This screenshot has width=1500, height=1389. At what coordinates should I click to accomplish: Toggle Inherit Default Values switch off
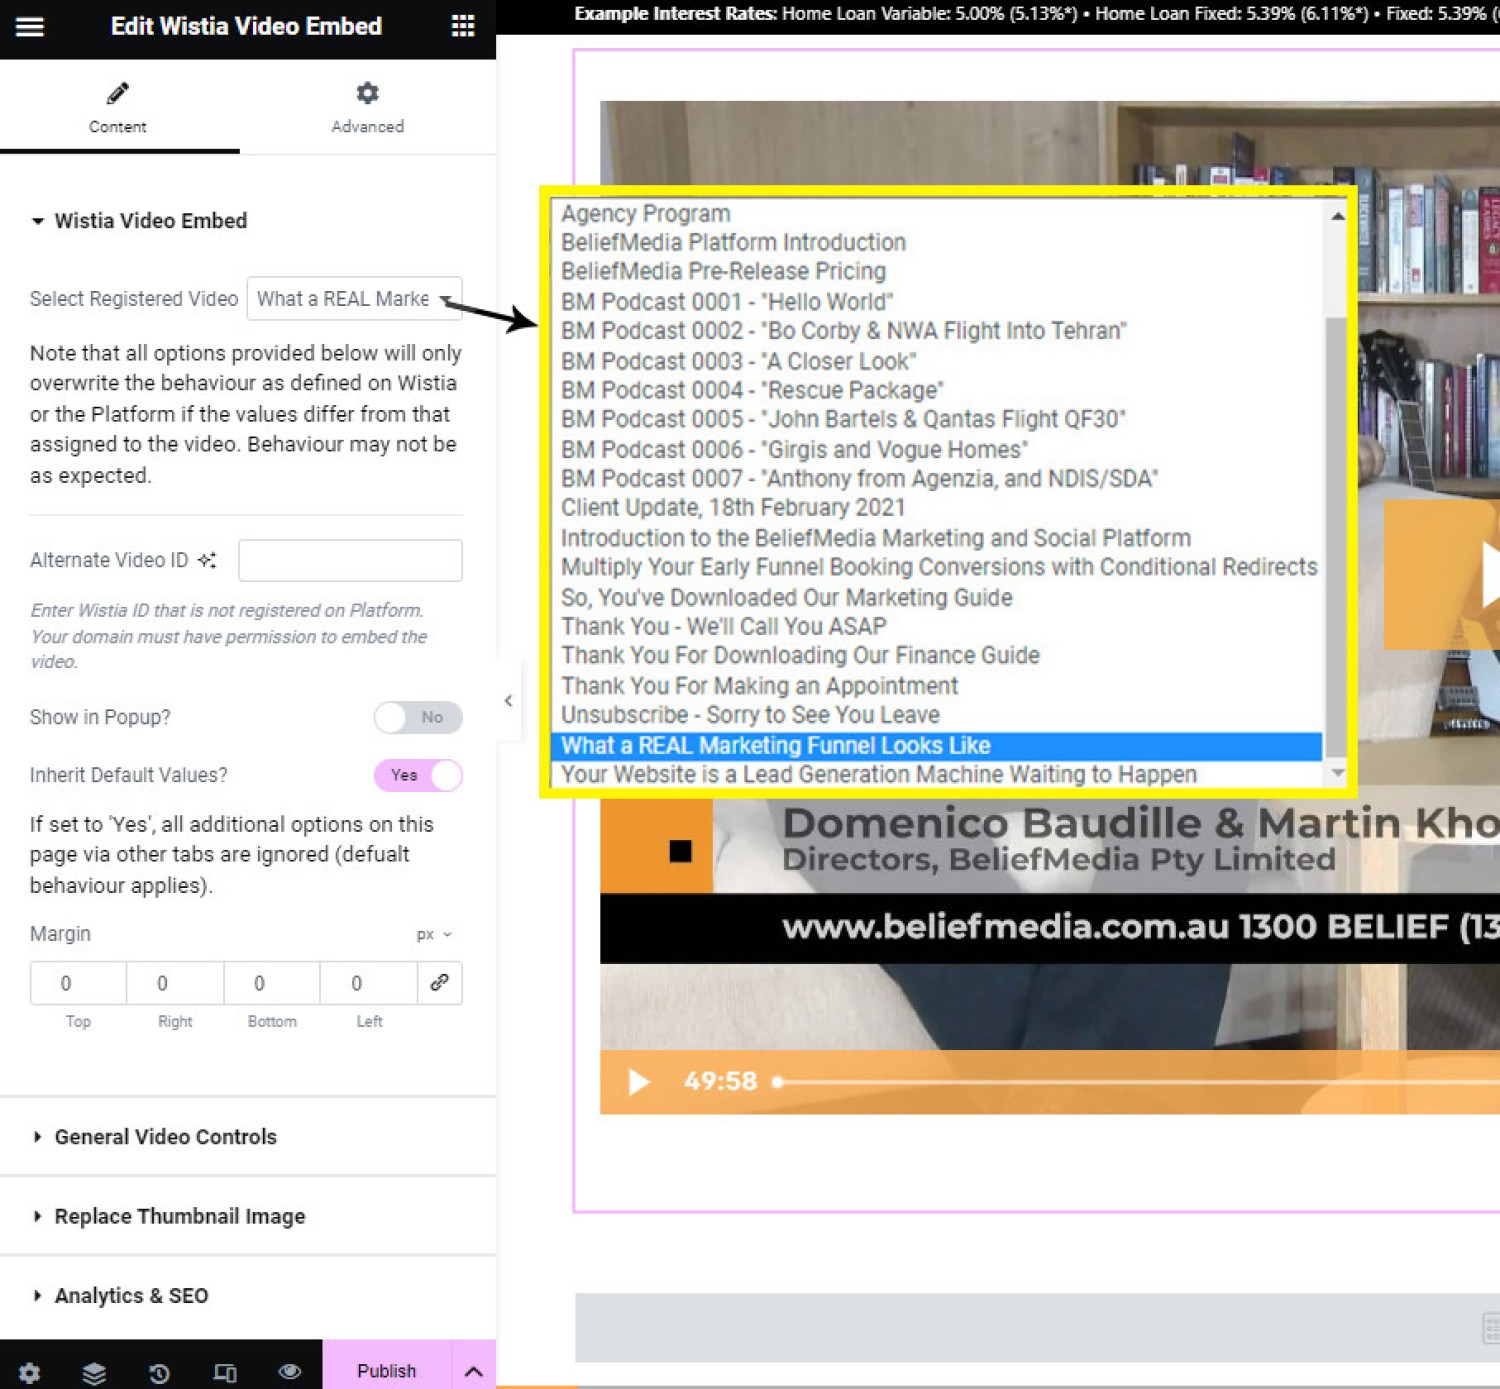pyautogui.click(x=418, y=775)
